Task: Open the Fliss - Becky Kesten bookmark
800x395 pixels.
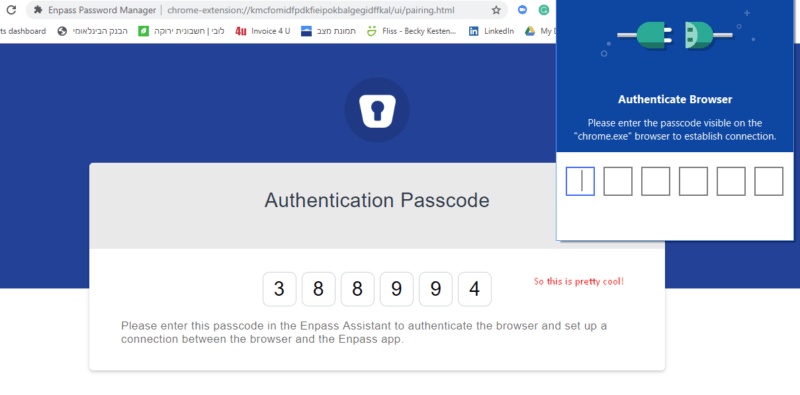Action: pos(412,31)
